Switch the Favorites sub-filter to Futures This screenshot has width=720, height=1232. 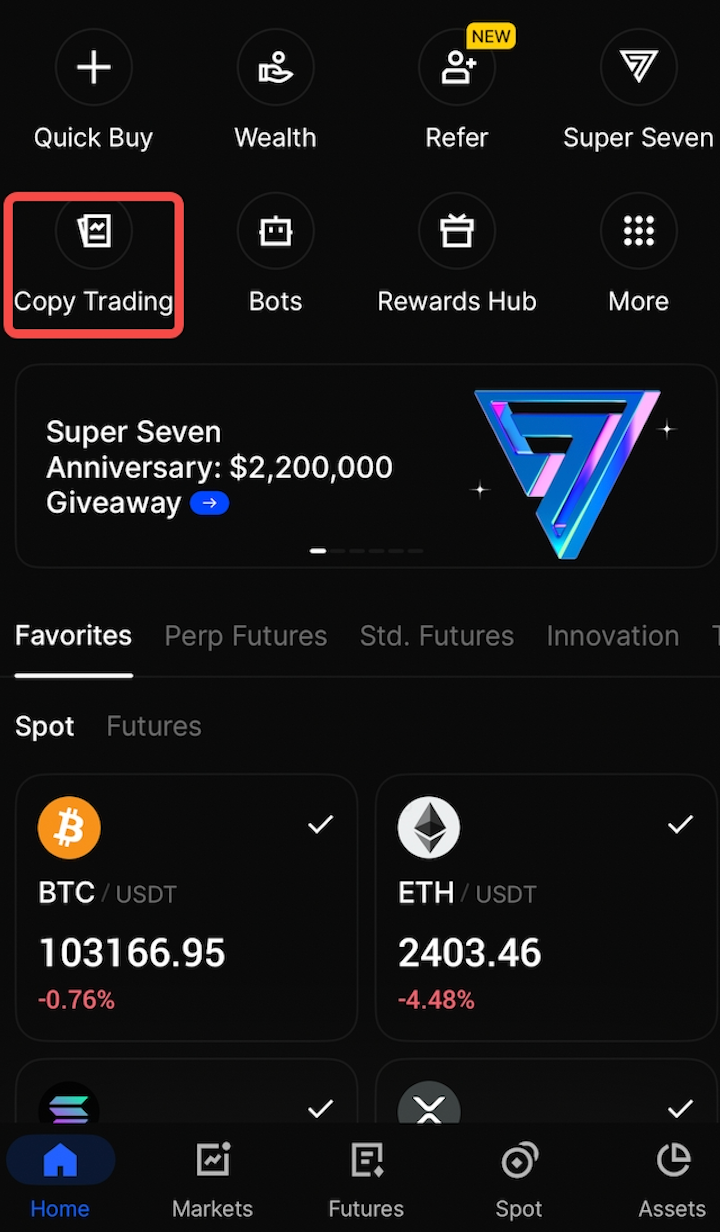point(154,726)
